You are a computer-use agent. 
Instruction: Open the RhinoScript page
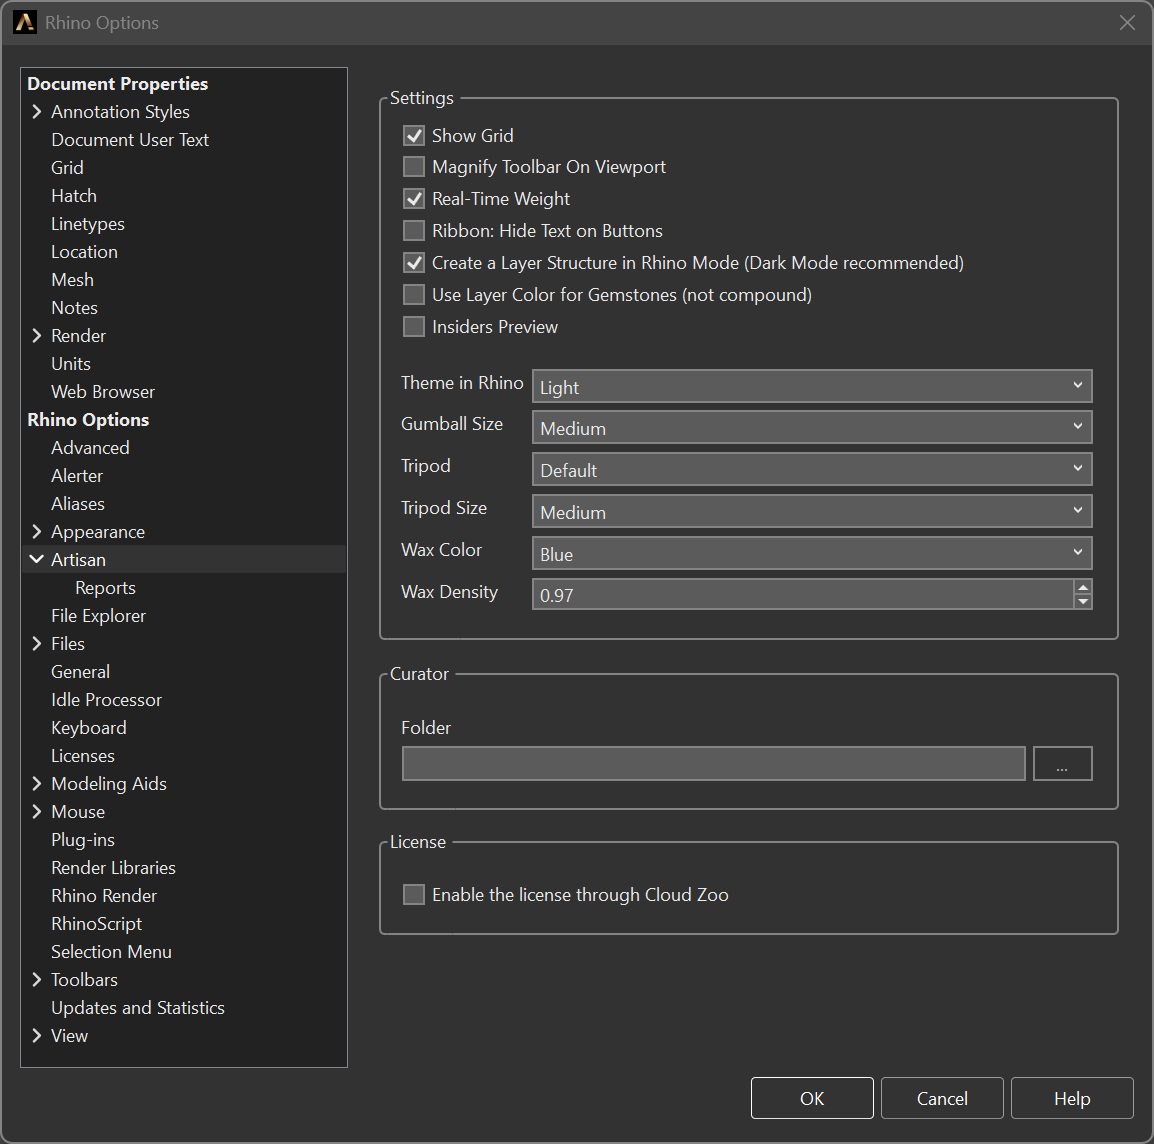tap(96, 923)
